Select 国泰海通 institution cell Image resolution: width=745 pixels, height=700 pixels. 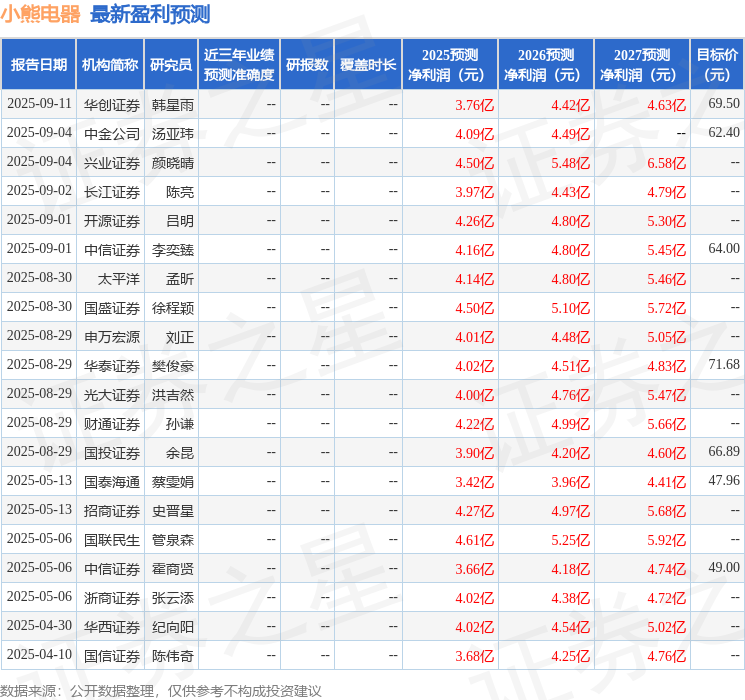[x=112, y=482]
